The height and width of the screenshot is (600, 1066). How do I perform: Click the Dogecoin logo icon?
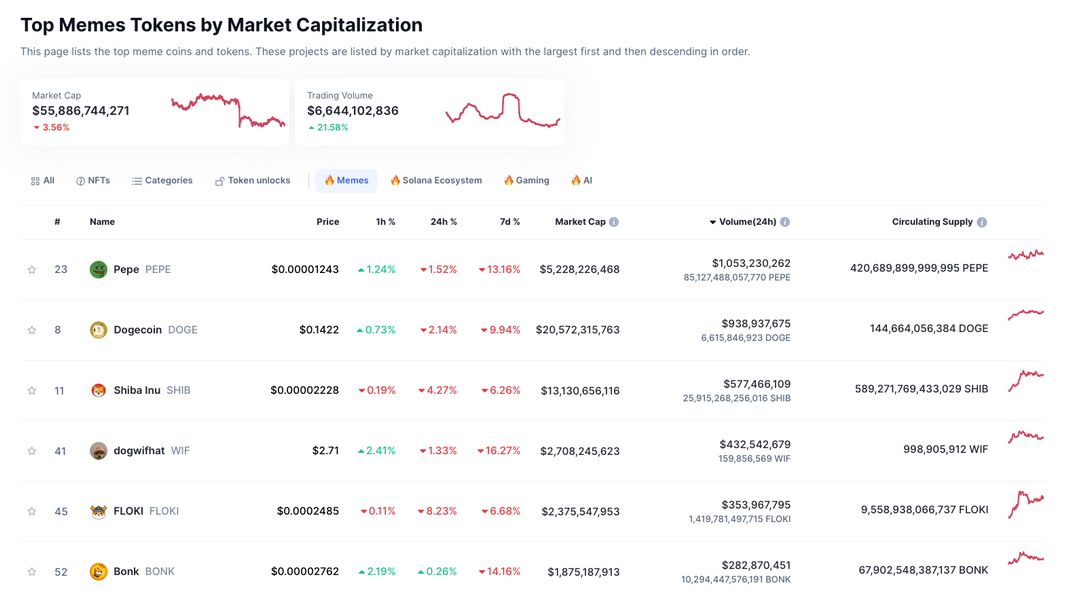[x=98, y=330]
